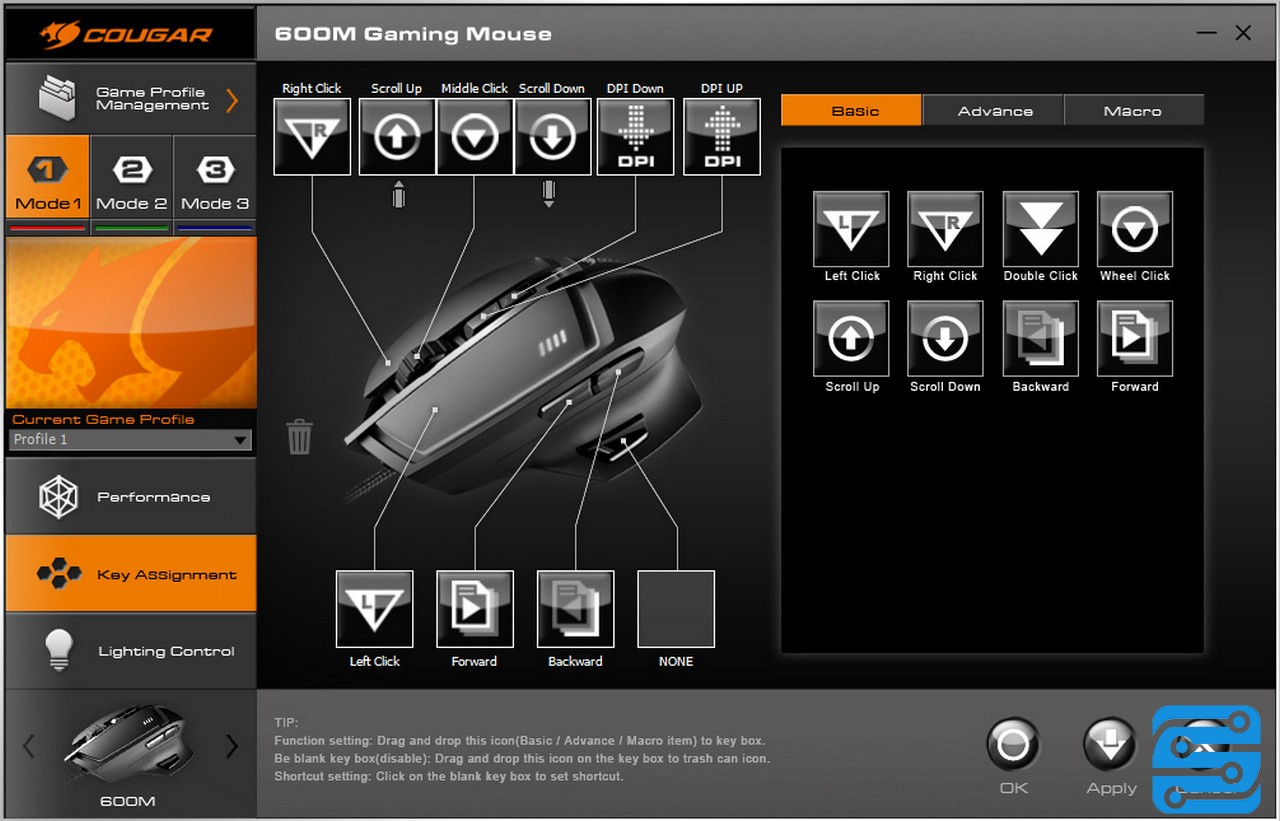Select the Scroll Up key box above the mouse

coord(397,137)
